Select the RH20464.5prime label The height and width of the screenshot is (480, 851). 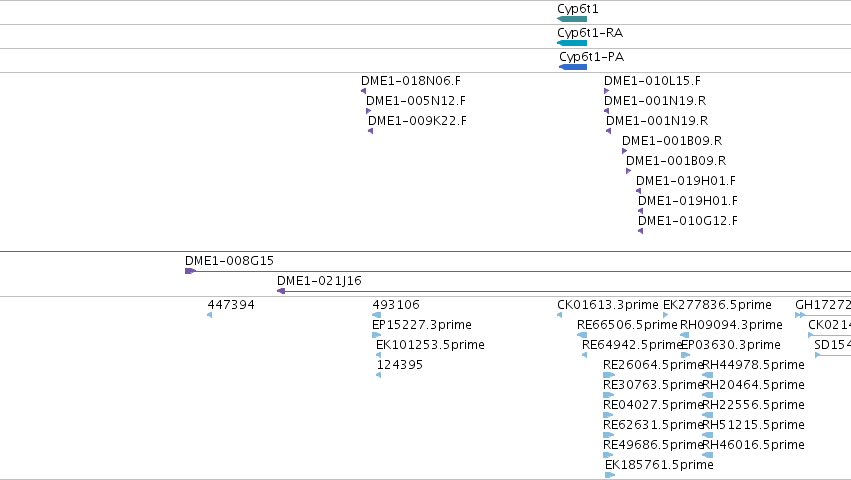click(x=753, y=386)
